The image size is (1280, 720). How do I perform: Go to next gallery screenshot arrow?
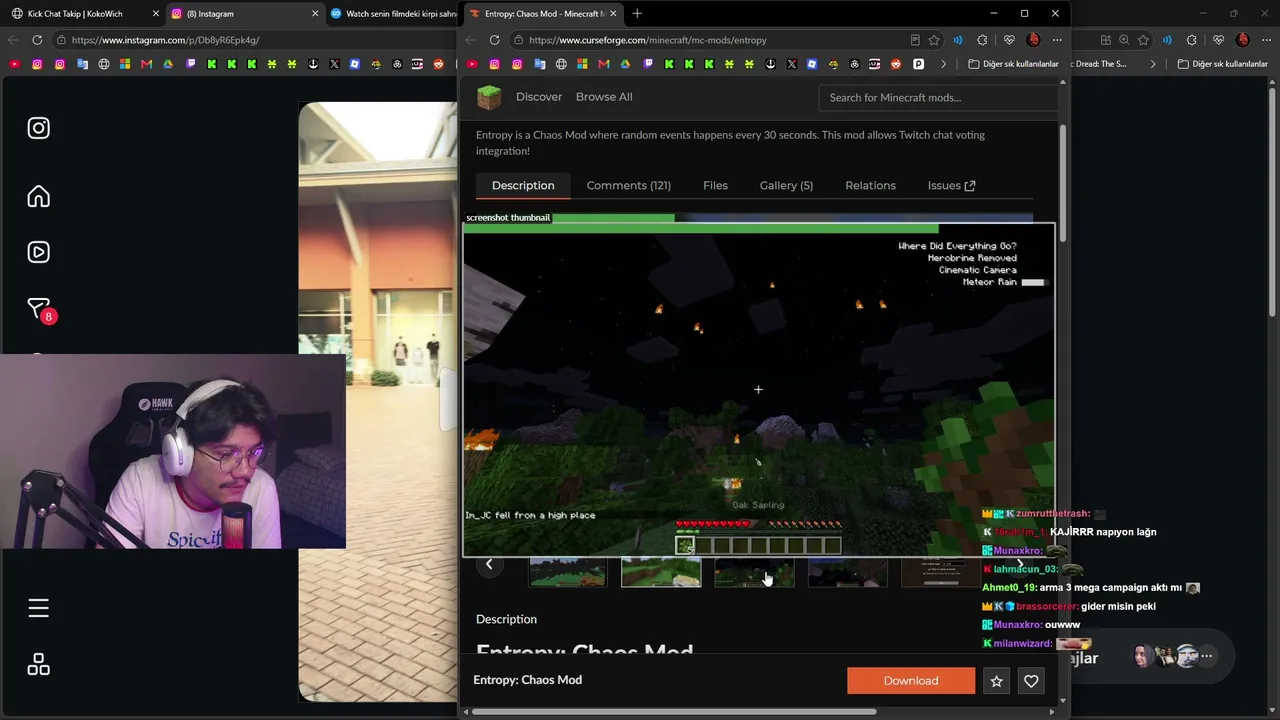(1020, 564)
